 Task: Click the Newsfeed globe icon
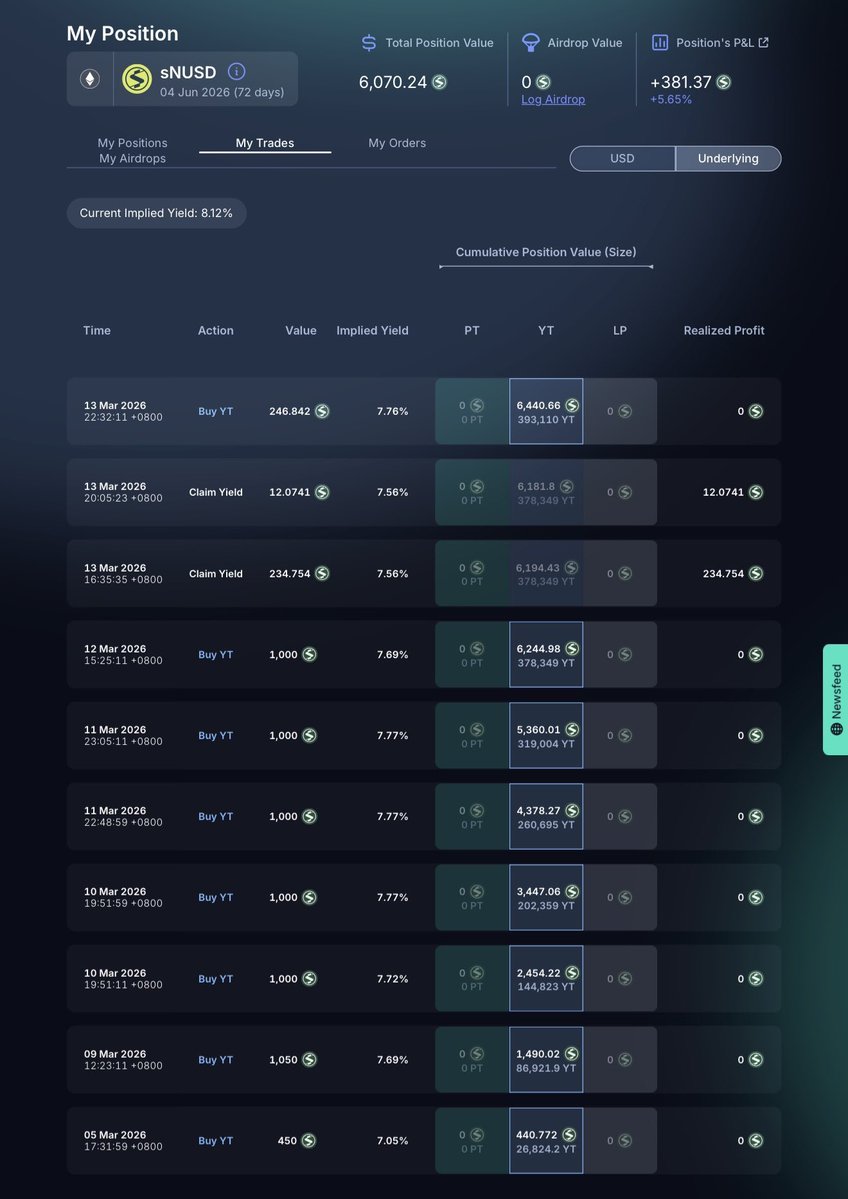point(837,729)
